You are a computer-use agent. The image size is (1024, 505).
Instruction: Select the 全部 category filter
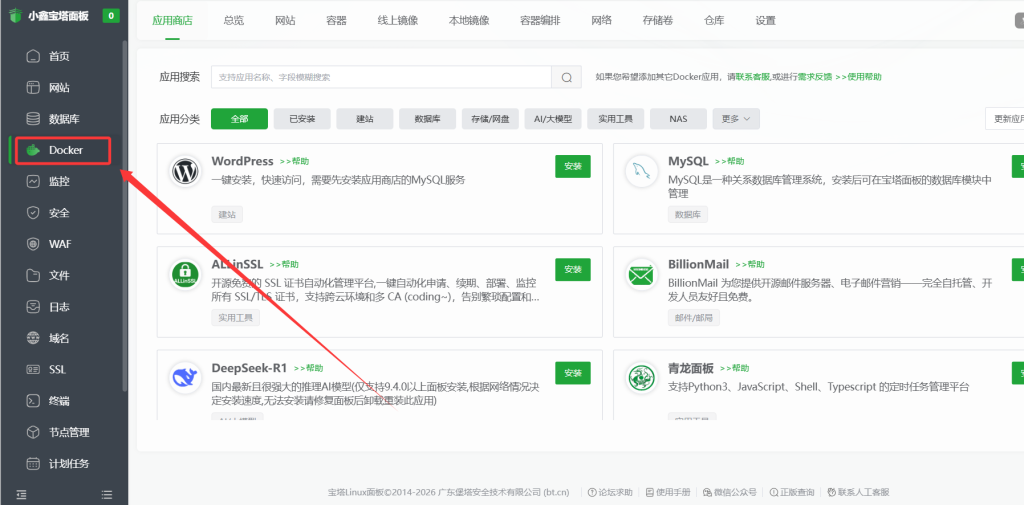pyautogui.click(x=239, y=119)
